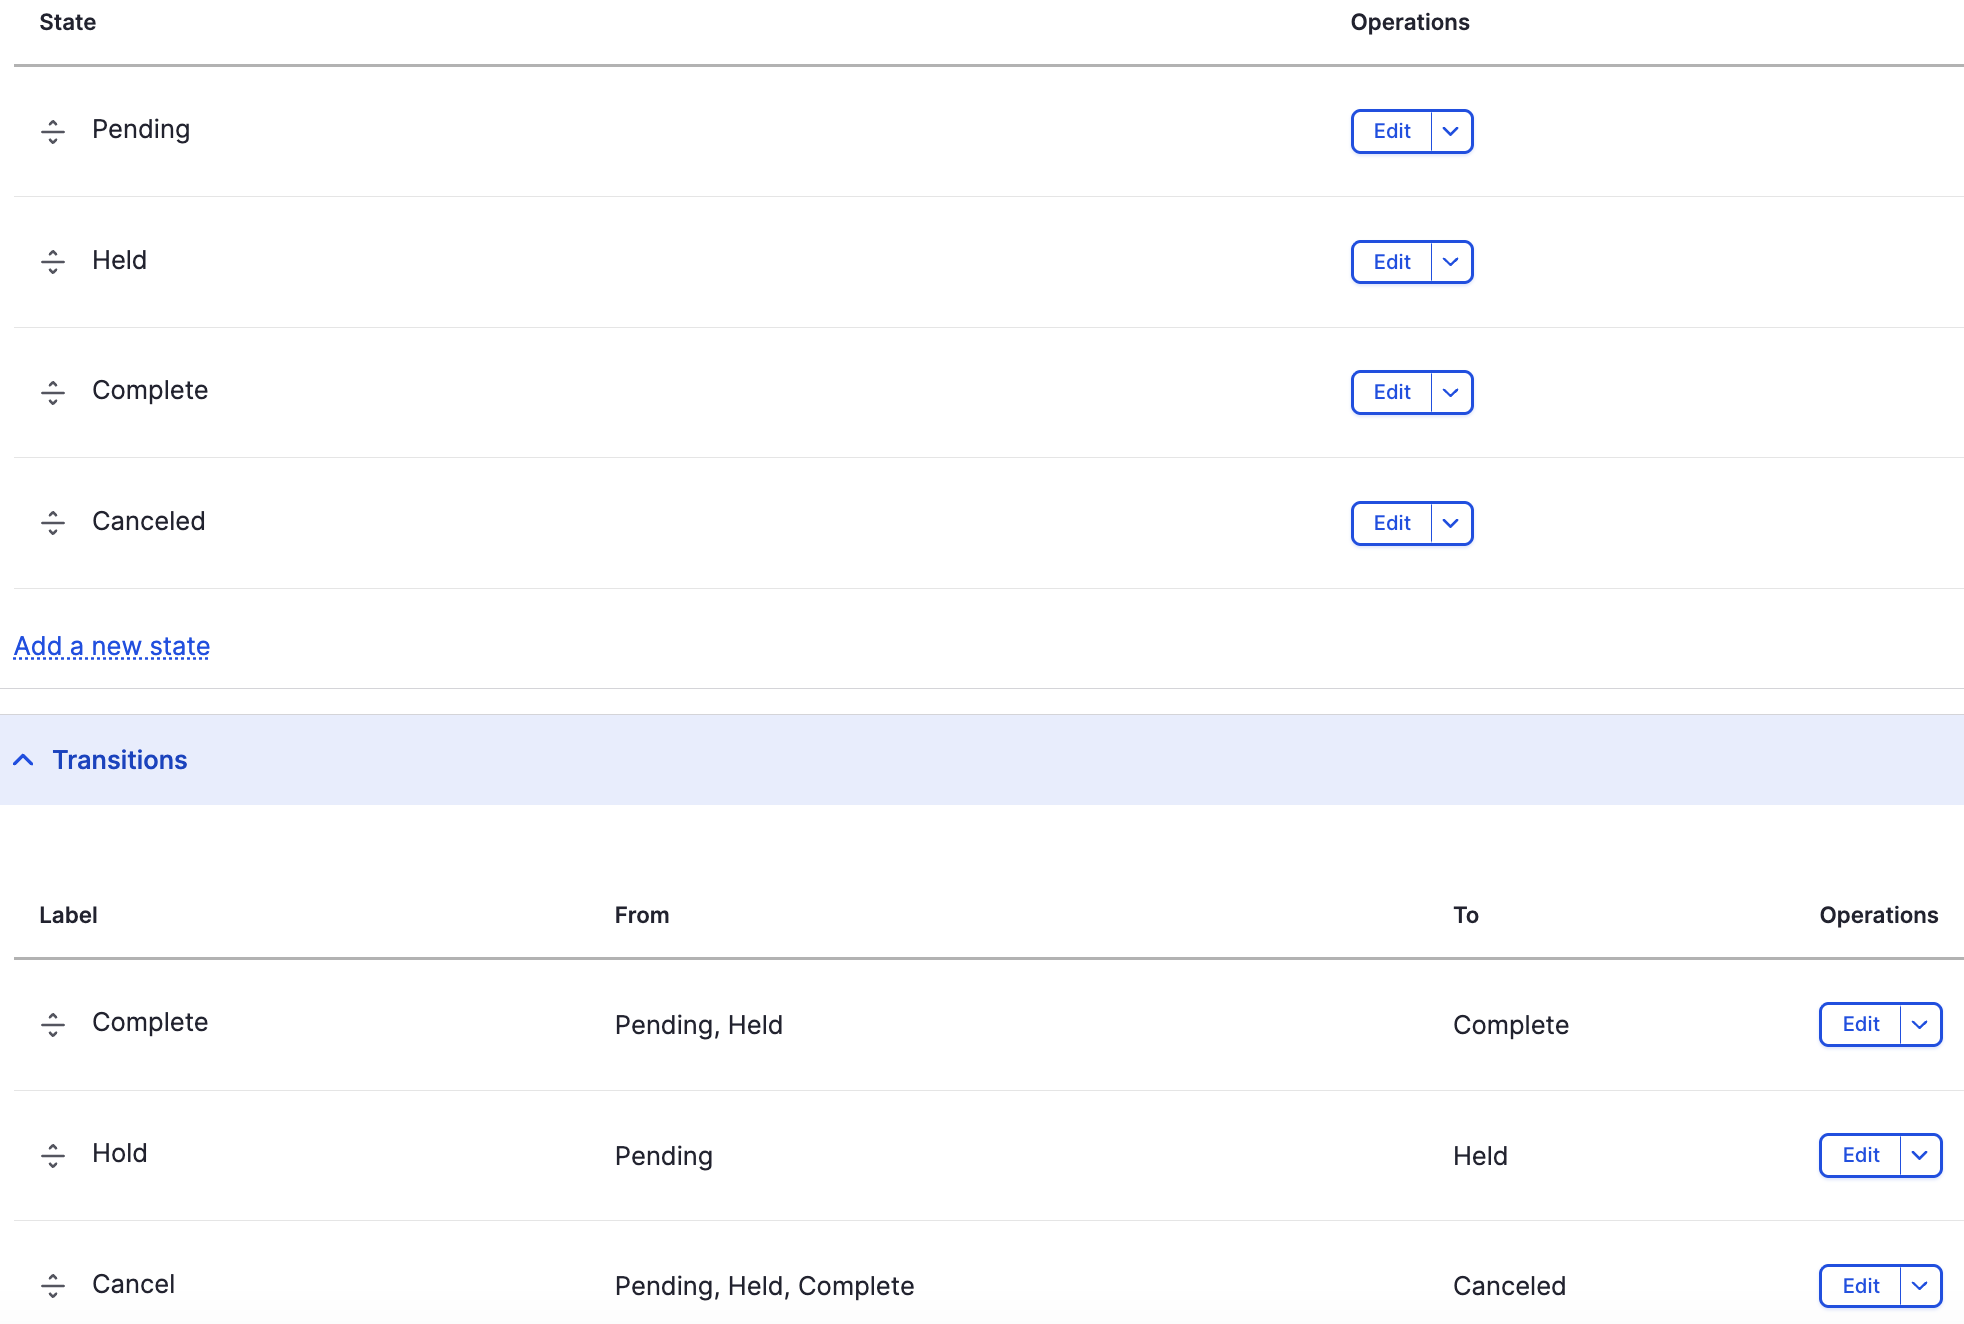Open dropdown arrow beside Pending state Edit
This screenshot has width=1964, height=1324.
pos(1451,131)
